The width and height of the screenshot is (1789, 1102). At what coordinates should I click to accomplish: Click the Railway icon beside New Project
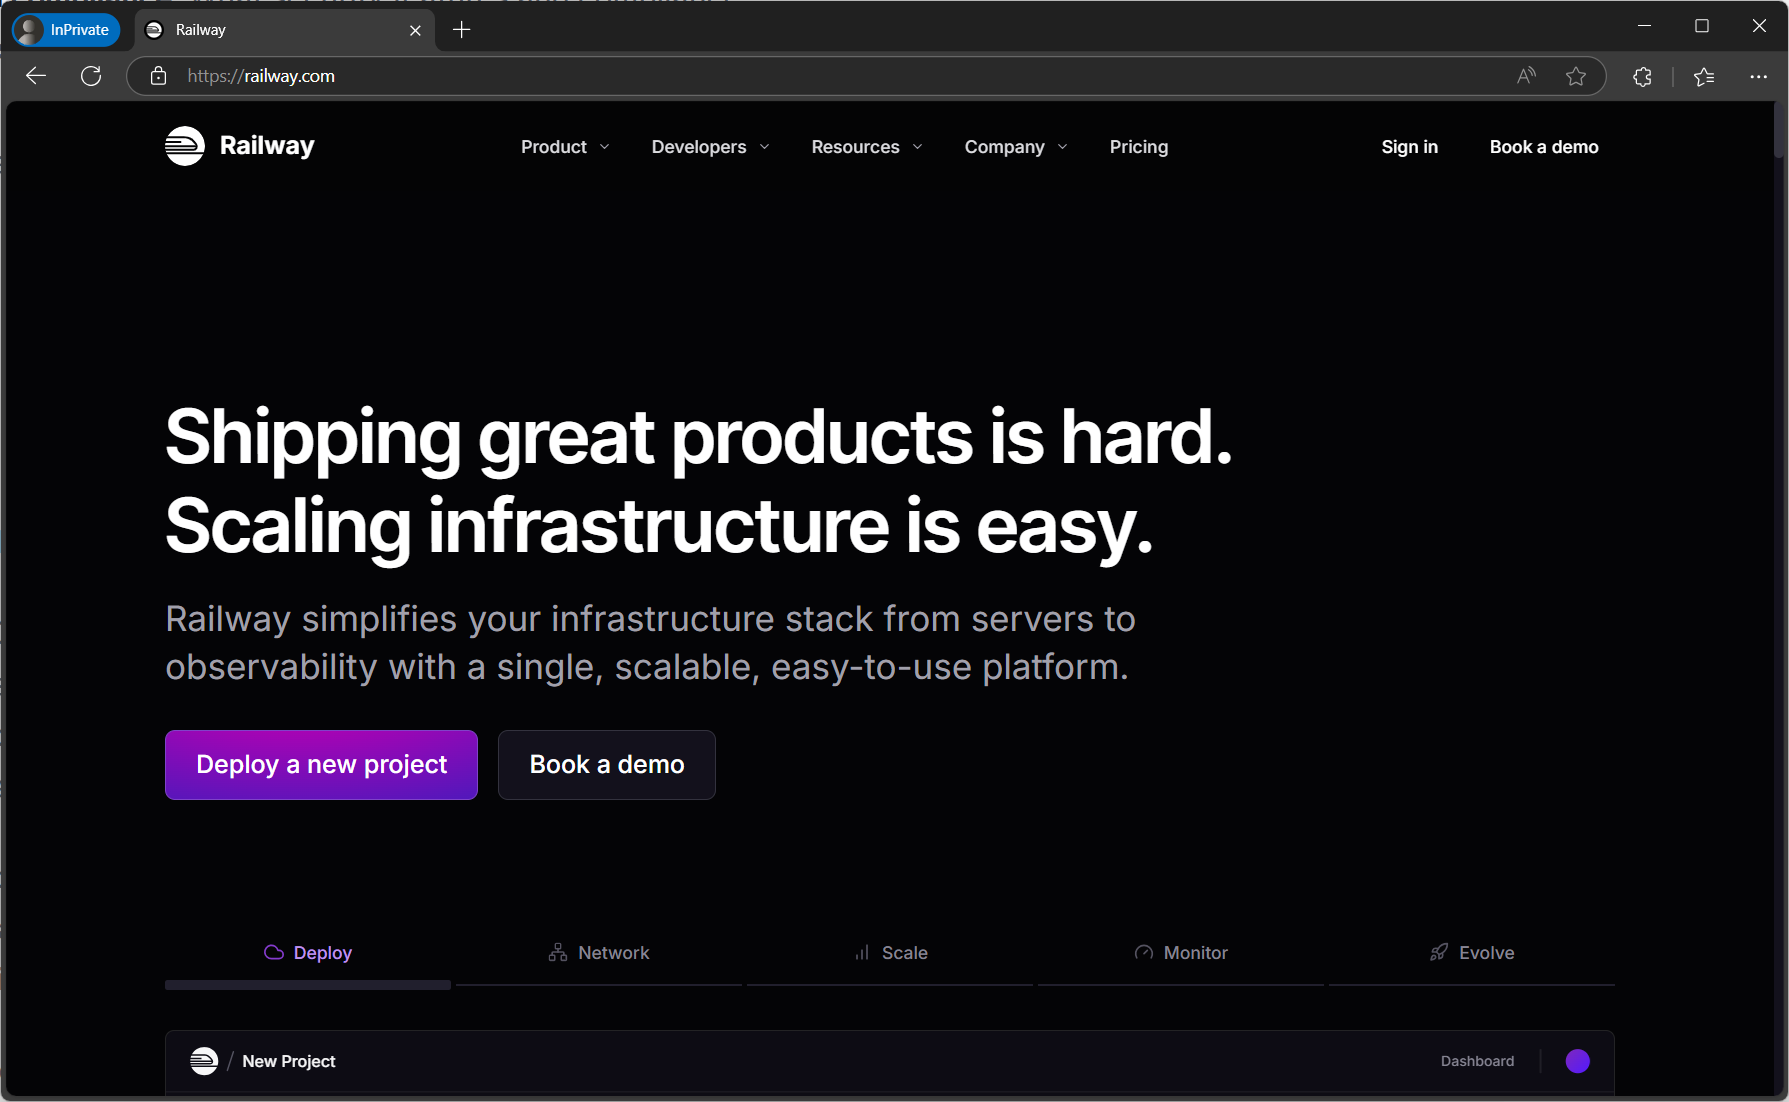[204, 1061]
